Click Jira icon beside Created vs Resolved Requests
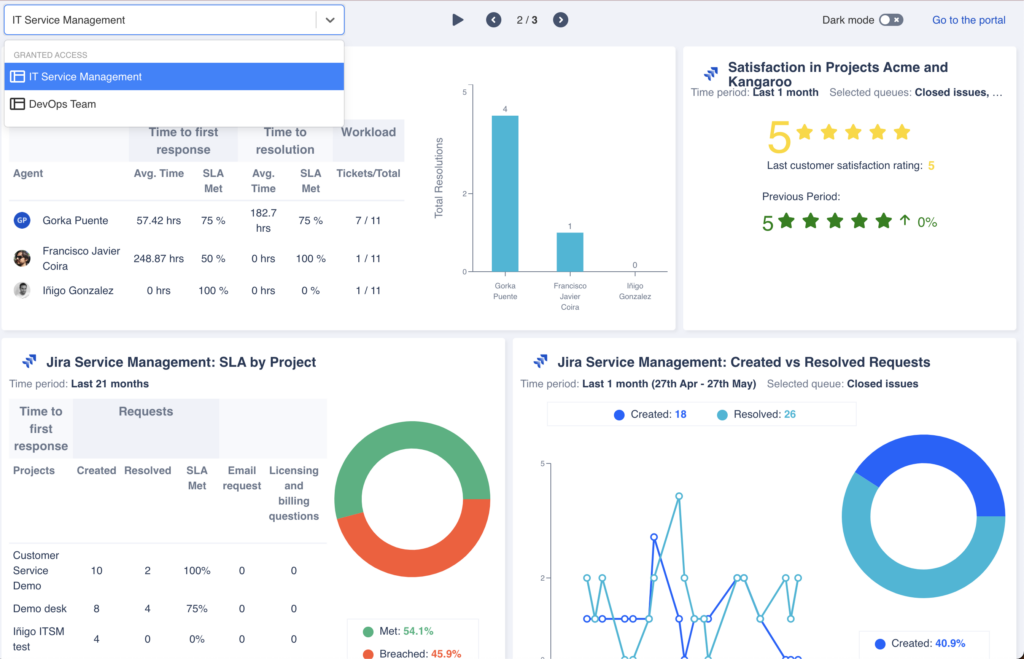 (x=540, y=361)
